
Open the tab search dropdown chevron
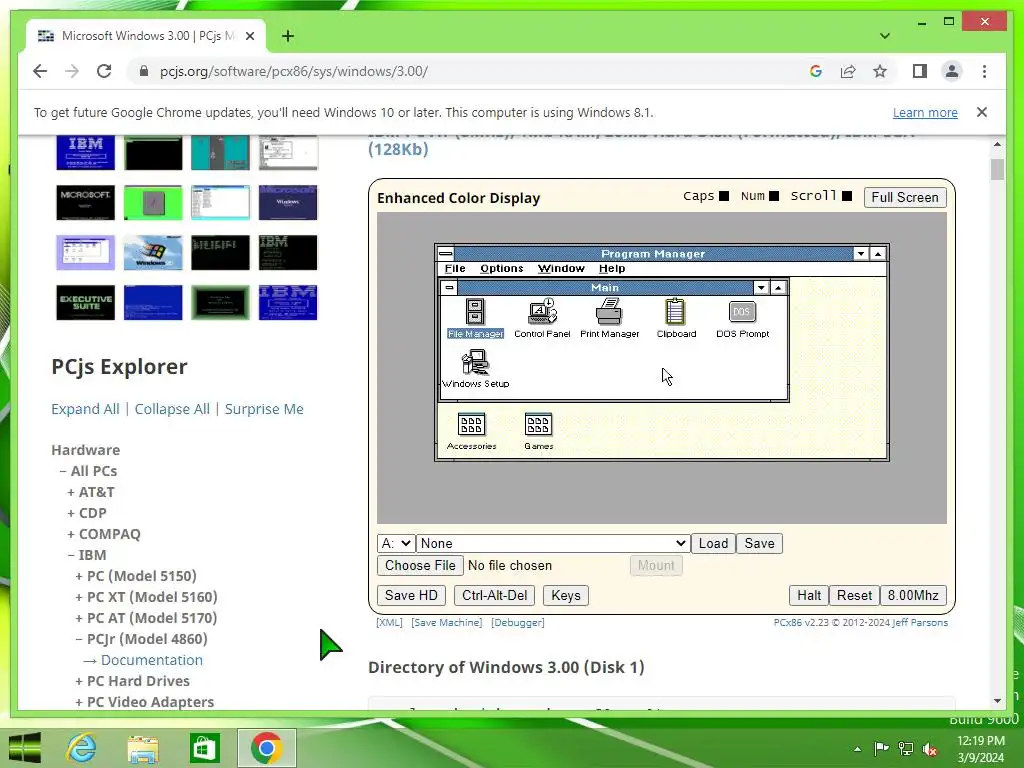tap(885, 36)
